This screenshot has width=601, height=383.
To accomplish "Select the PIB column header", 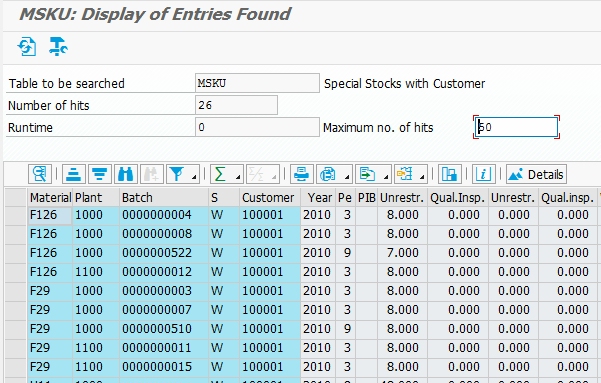I will click(x=366, y=197).
